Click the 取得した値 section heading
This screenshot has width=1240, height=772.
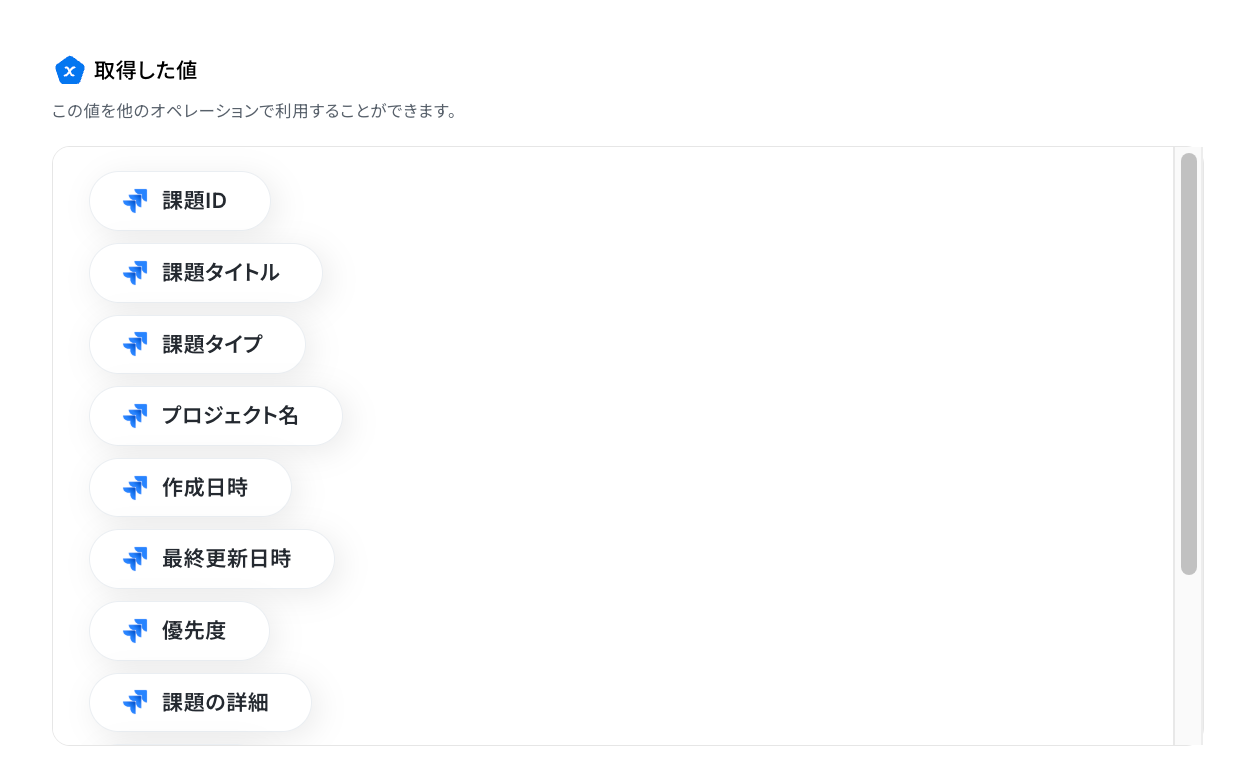[x=145, y=71]
